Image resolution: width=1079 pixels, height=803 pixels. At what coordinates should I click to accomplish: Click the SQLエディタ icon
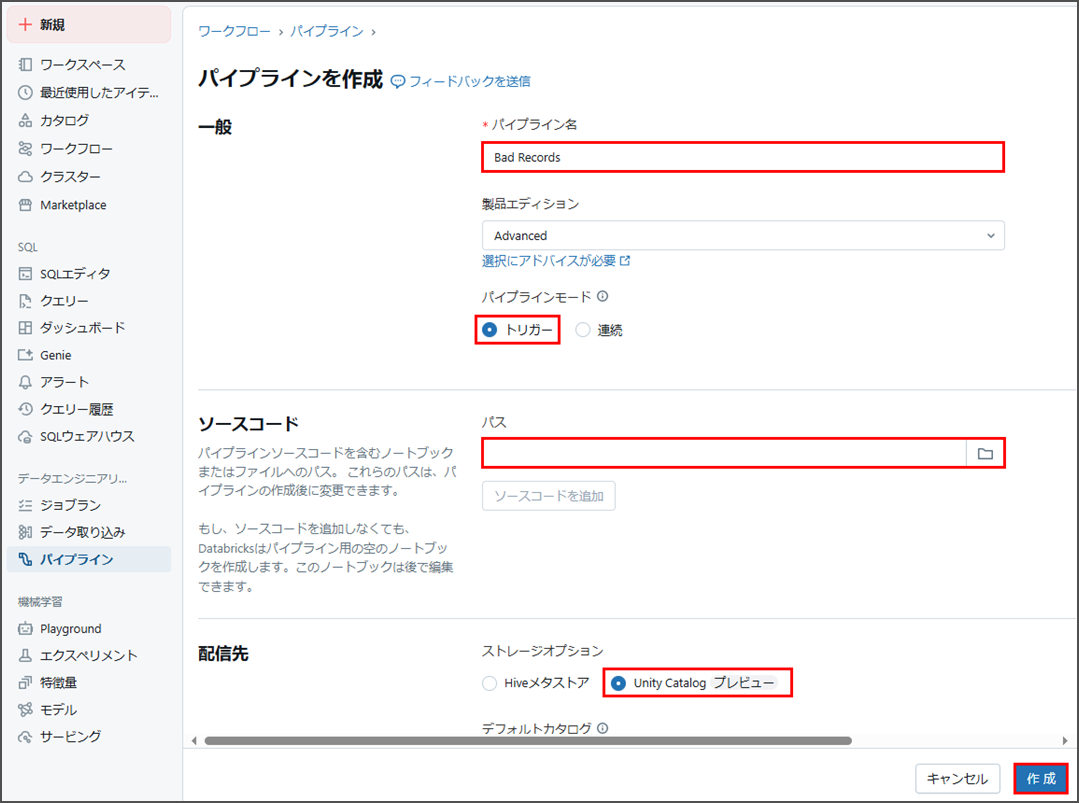click(25, 274)
